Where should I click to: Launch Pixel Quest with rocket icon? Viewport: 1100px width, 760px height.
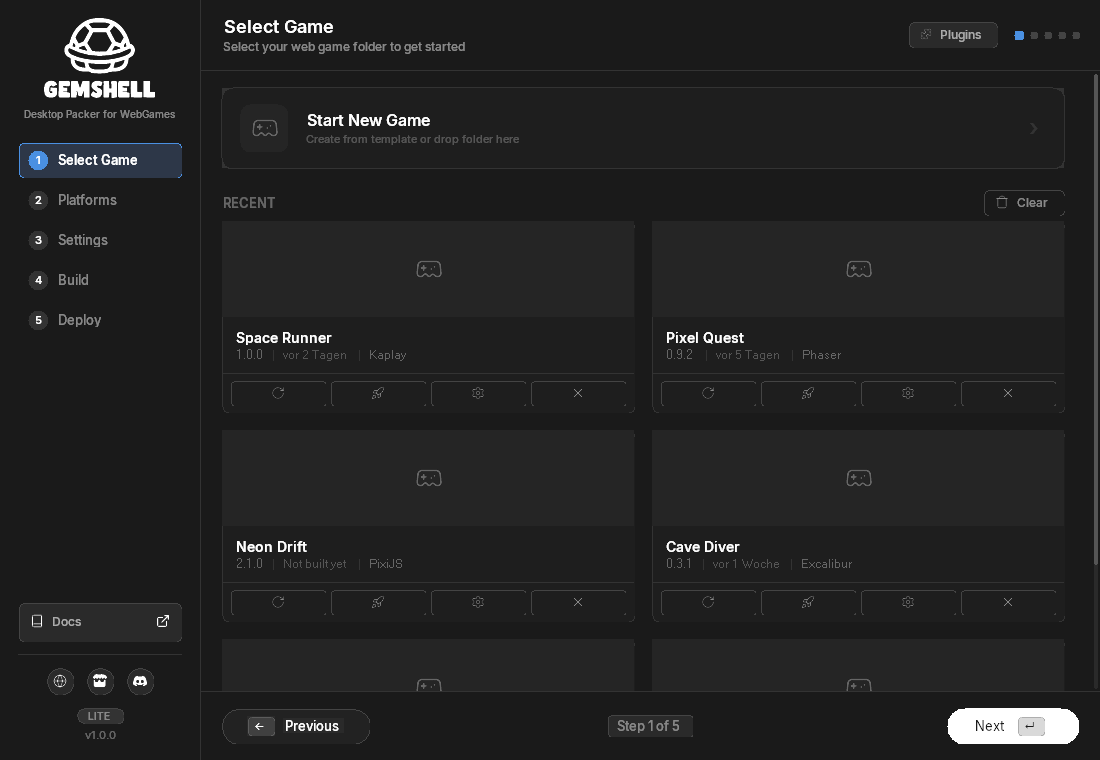[808, 393]
